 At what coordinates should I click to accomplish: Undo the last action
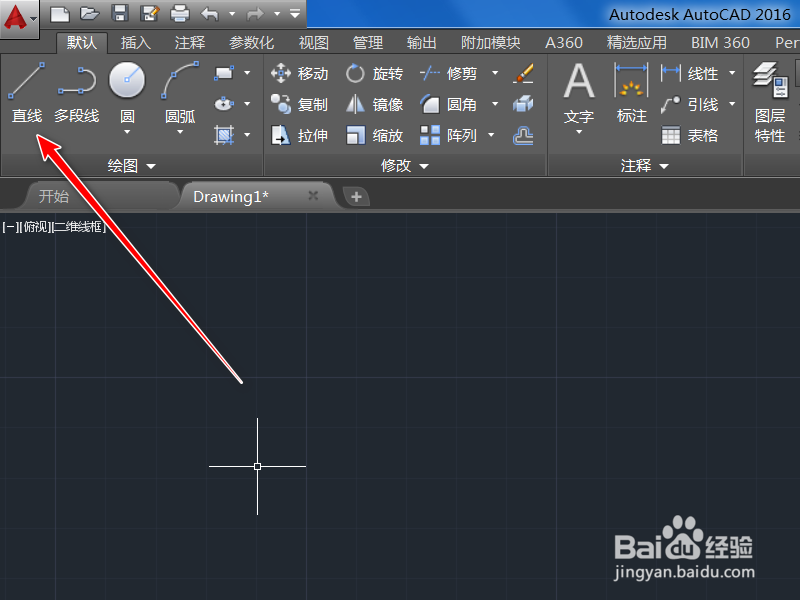pyautogui.click(x=210, y=14)
